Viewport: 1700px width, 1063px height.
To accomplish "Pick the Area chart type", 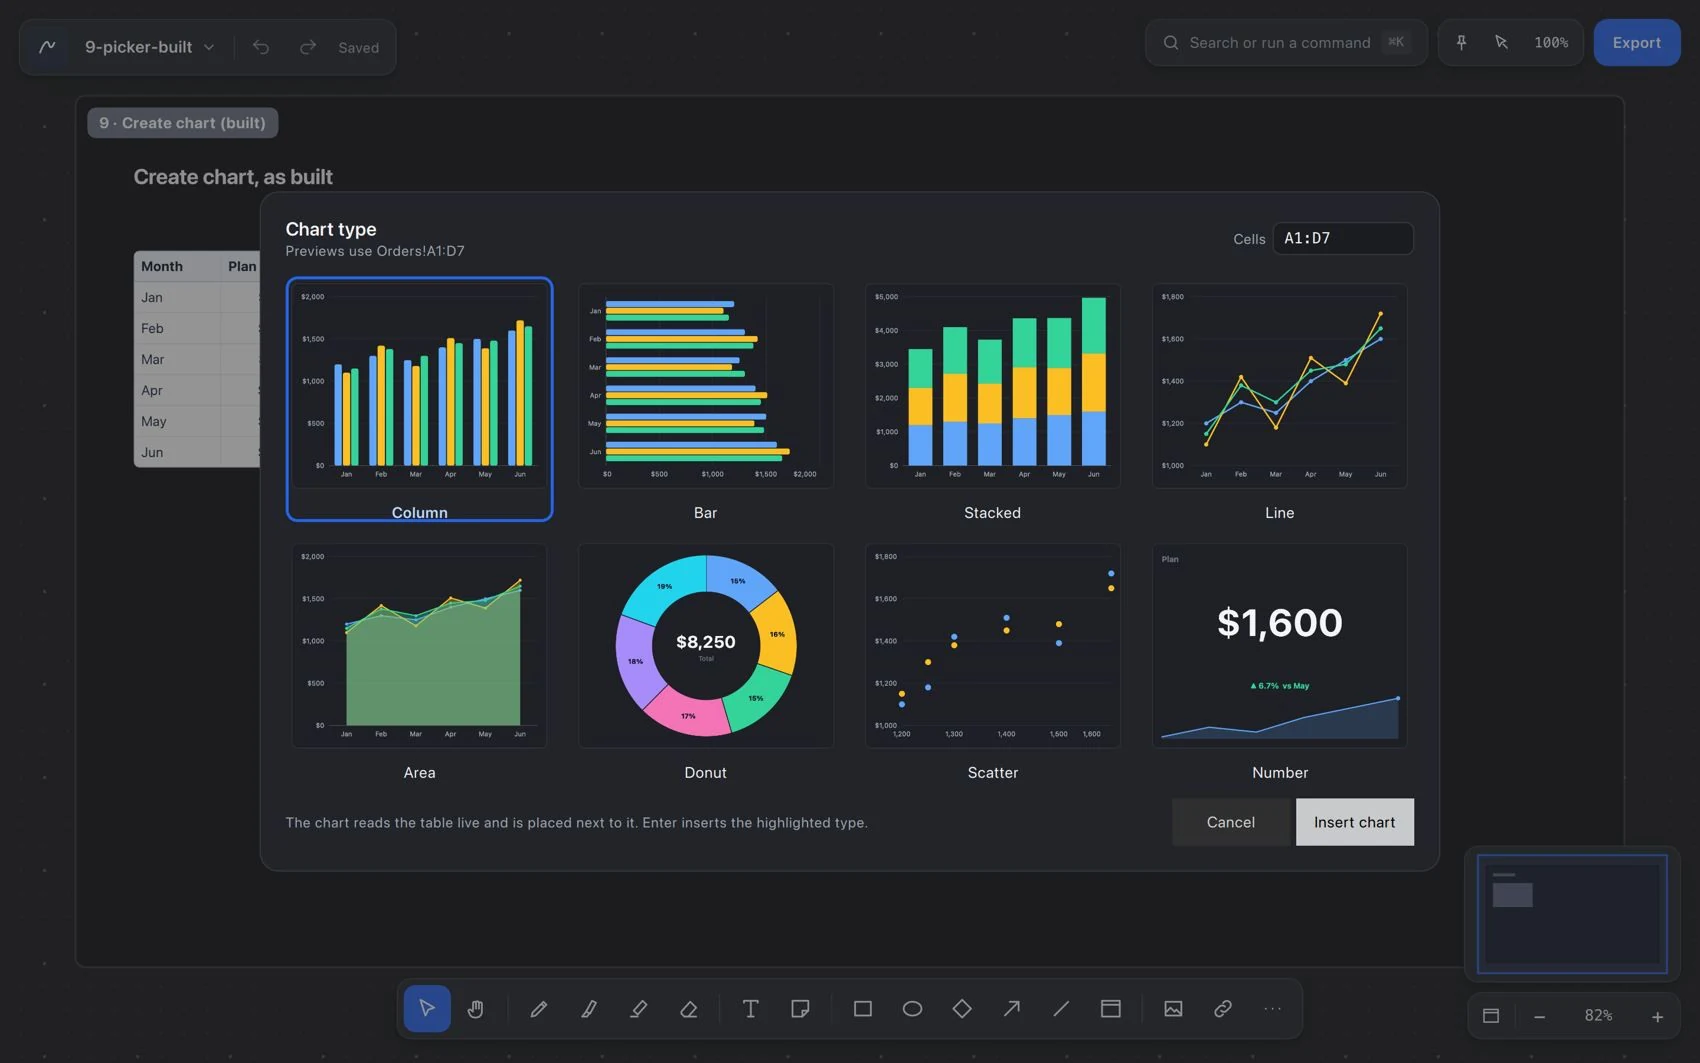I will click(419, 661).
